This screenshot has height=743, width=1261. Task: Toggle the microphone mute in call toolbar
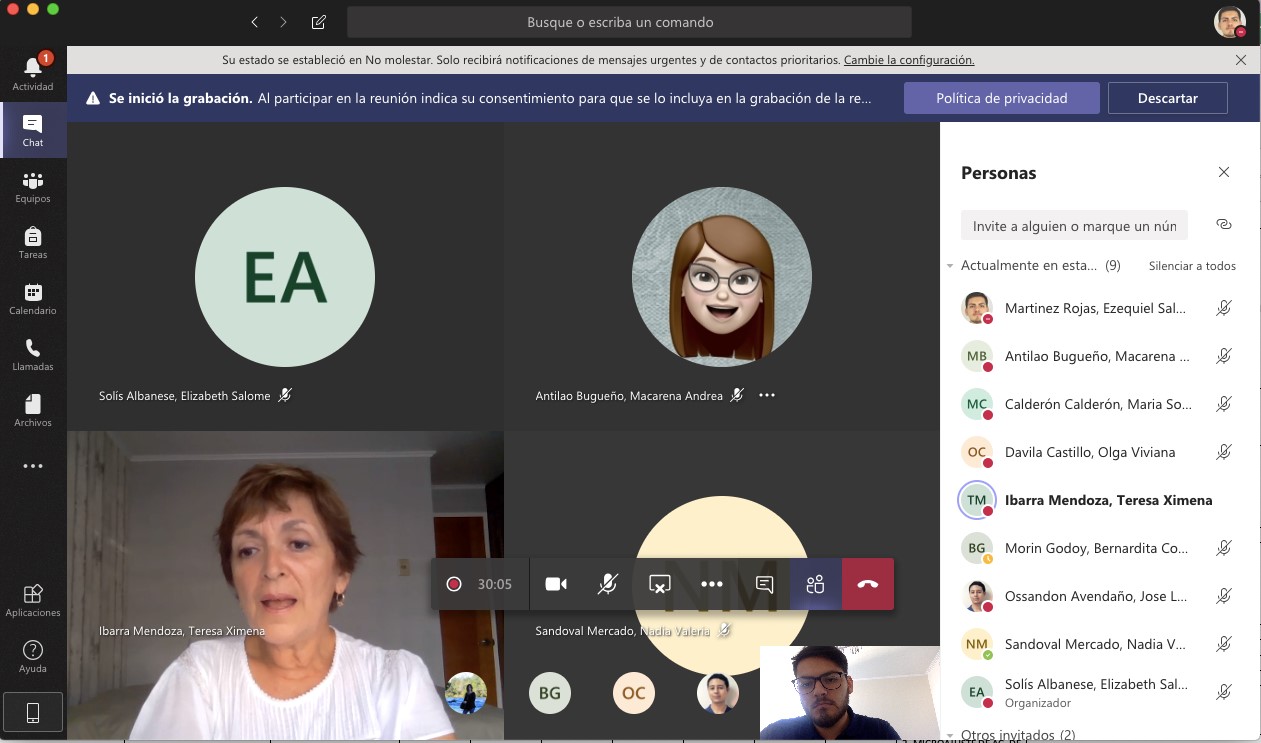[607, 584]
